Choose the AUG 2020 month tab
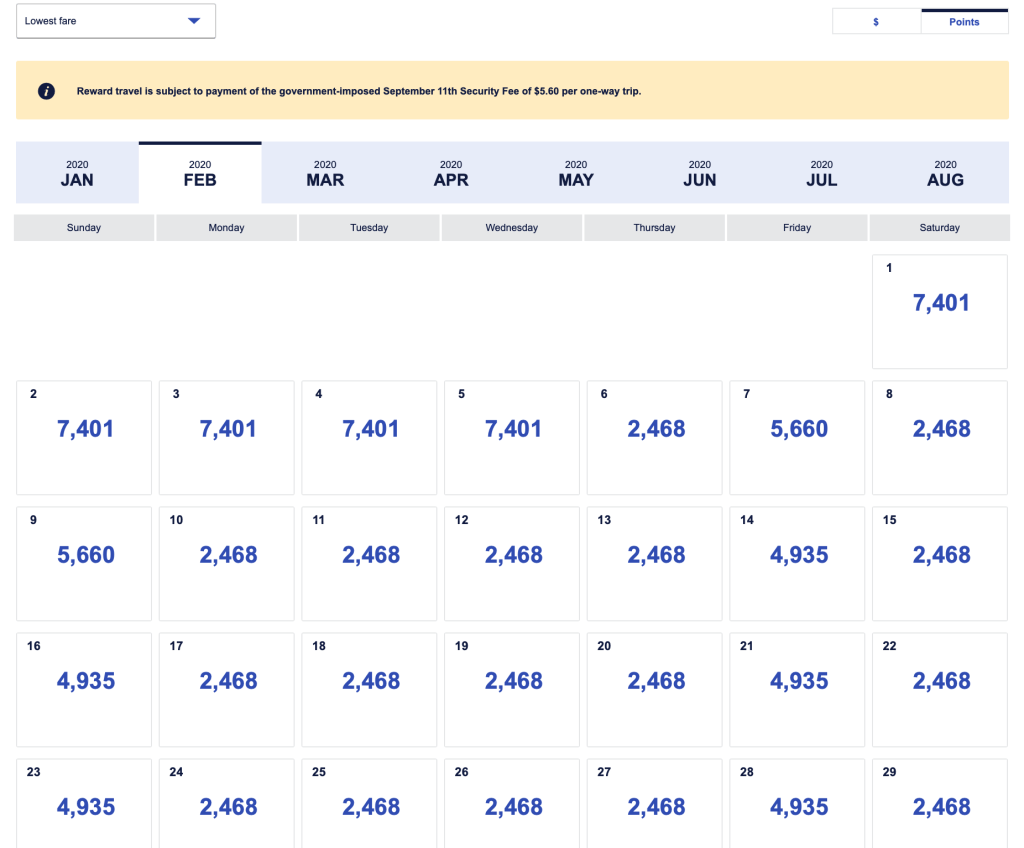 point(945,173)
